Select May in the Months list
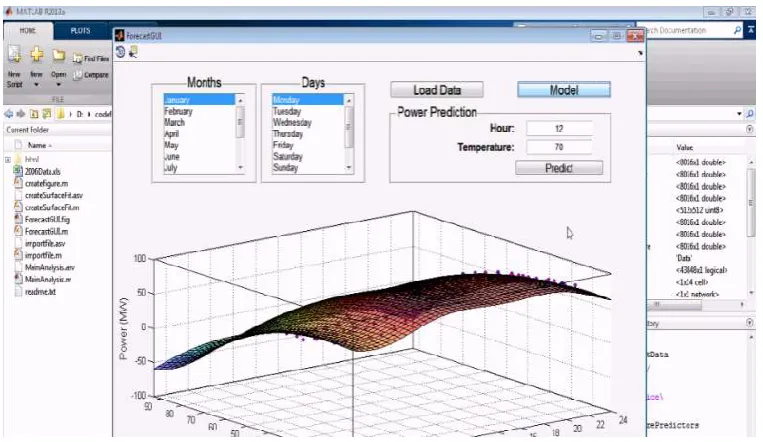763x442 pixels. (x=200, y=145)
